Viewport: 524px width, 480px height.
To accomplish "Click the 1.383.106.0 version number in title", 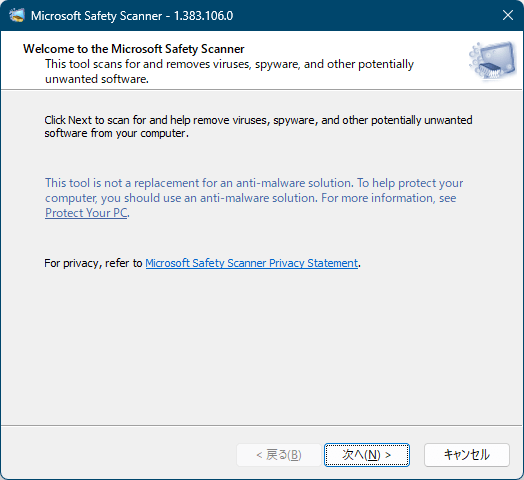I will [x=204, y=16].
